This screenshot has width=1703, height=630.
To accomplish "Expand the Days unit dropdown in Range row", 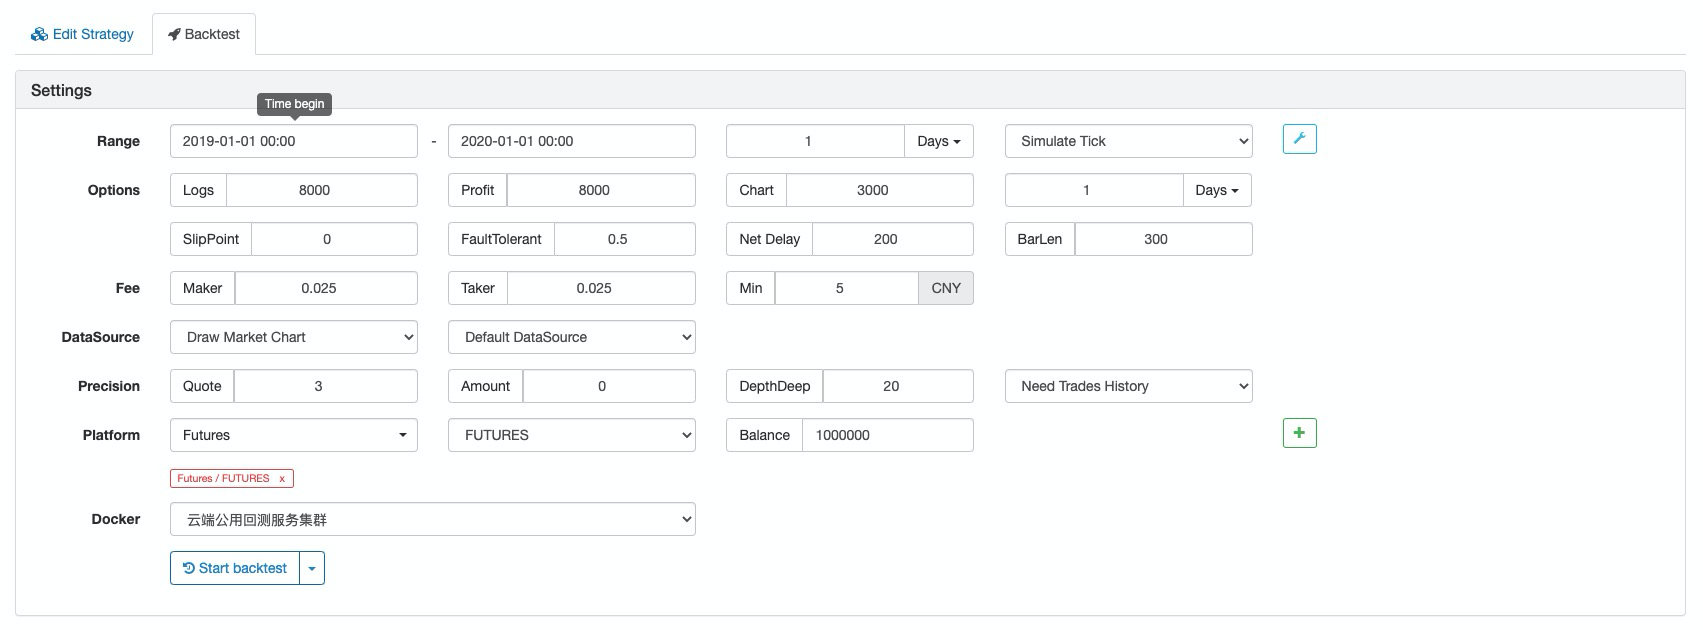I will click(x=938, y=141).
